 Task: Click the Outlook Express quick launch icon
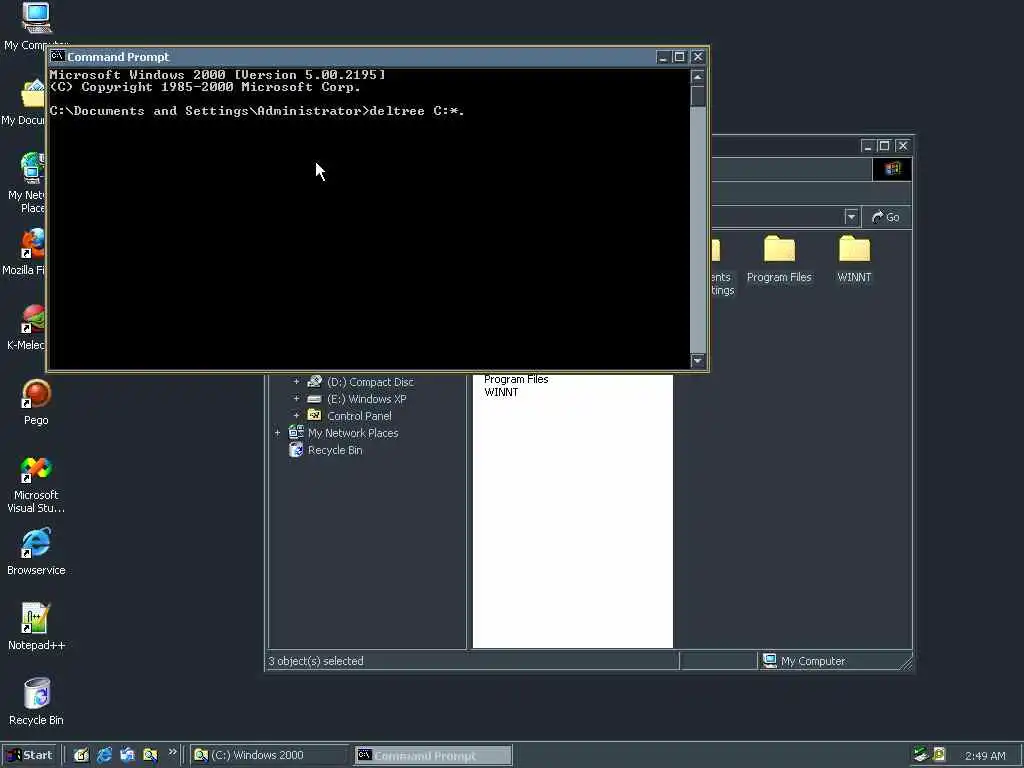click(127, 755)
